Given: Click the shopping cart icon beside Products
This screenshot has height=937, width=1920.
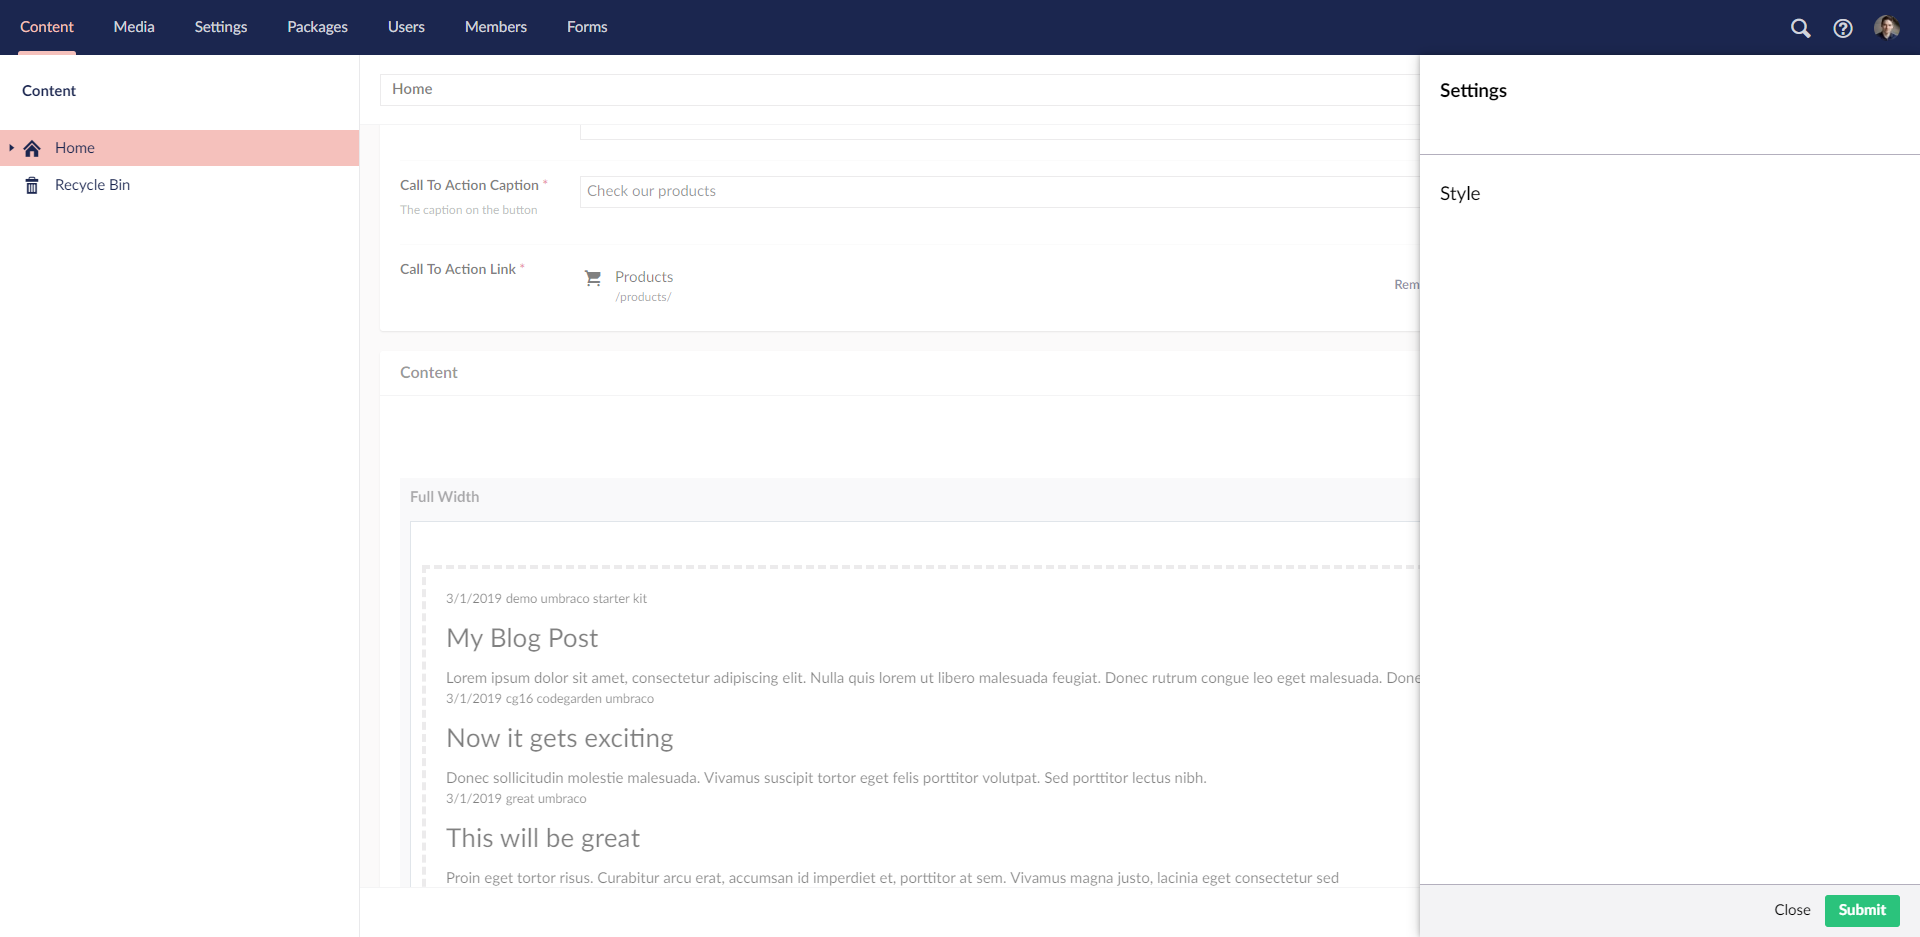Looking at the screenshot, I should click(593, 277).
